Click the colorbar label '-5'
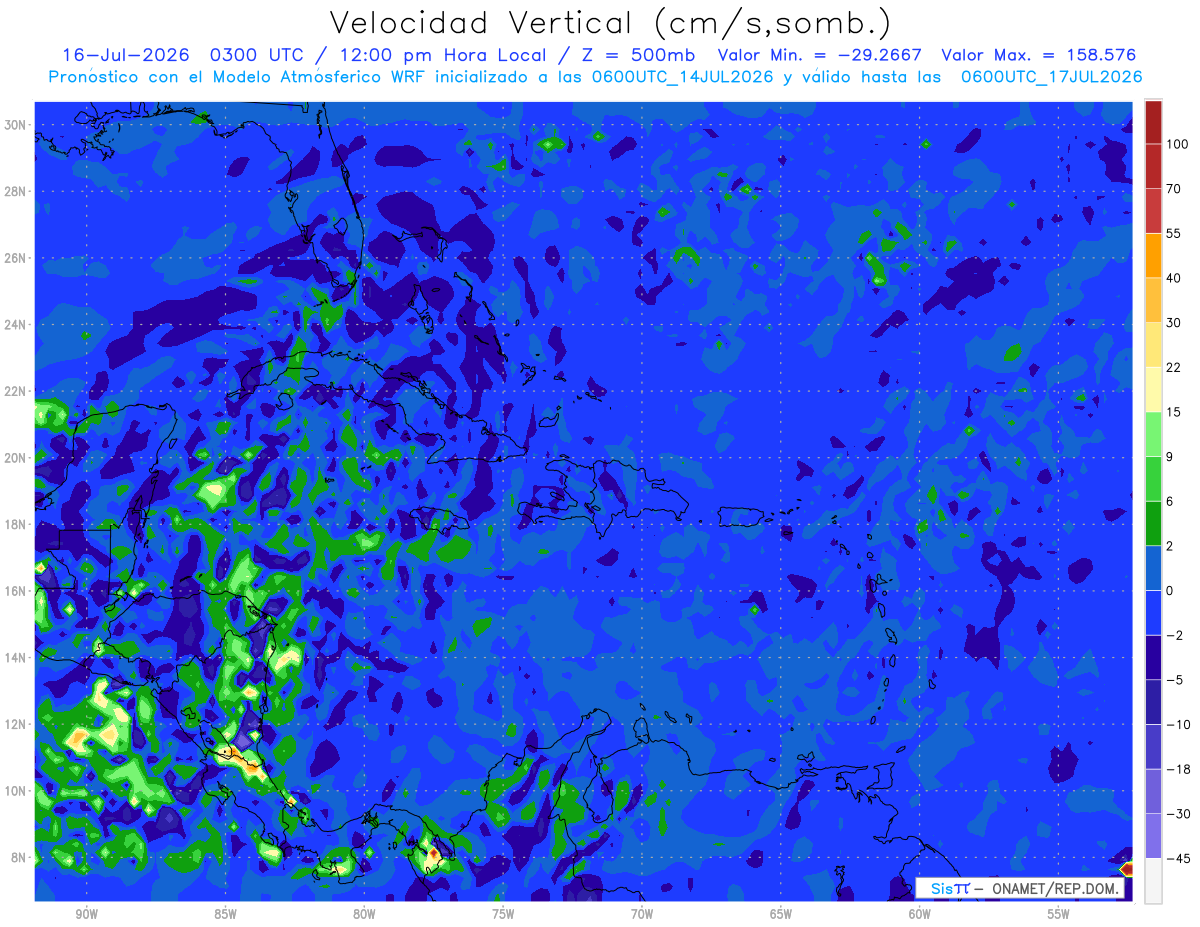1200x927 pixels. (x=1174, y=680)
